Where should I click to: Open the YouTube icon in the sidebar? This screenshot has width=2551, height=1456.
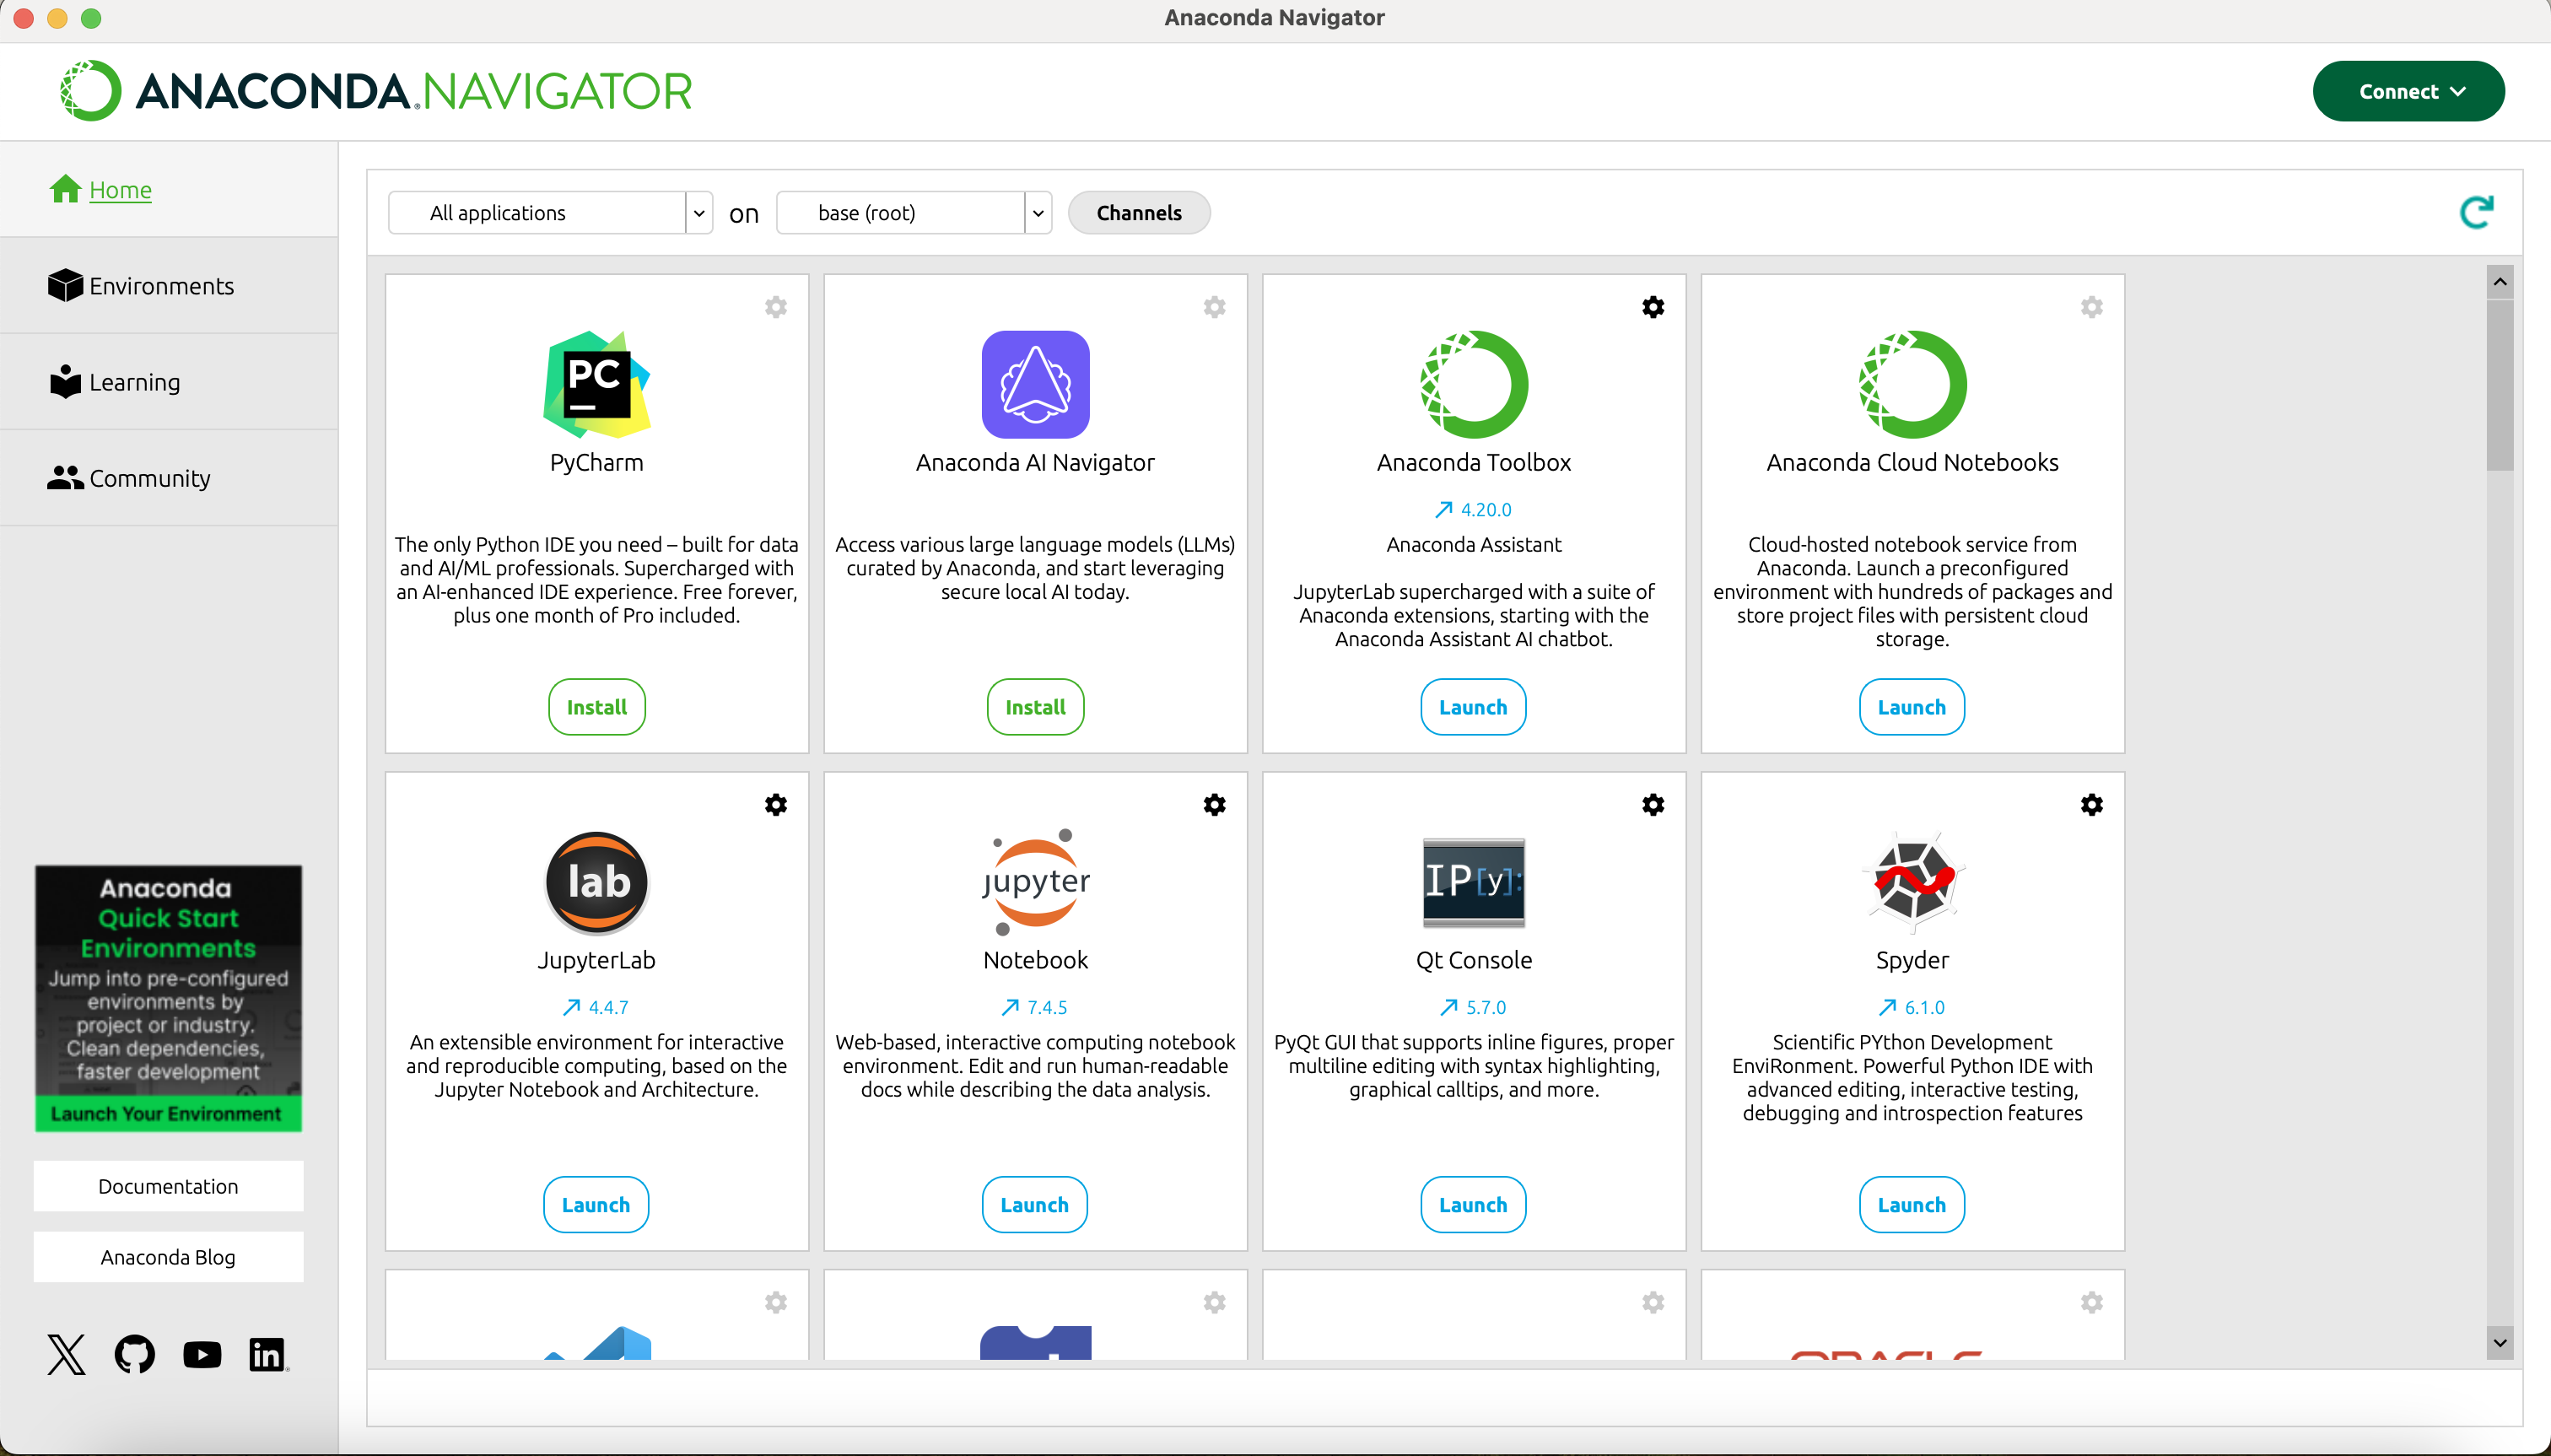[x=202, y=1355]
